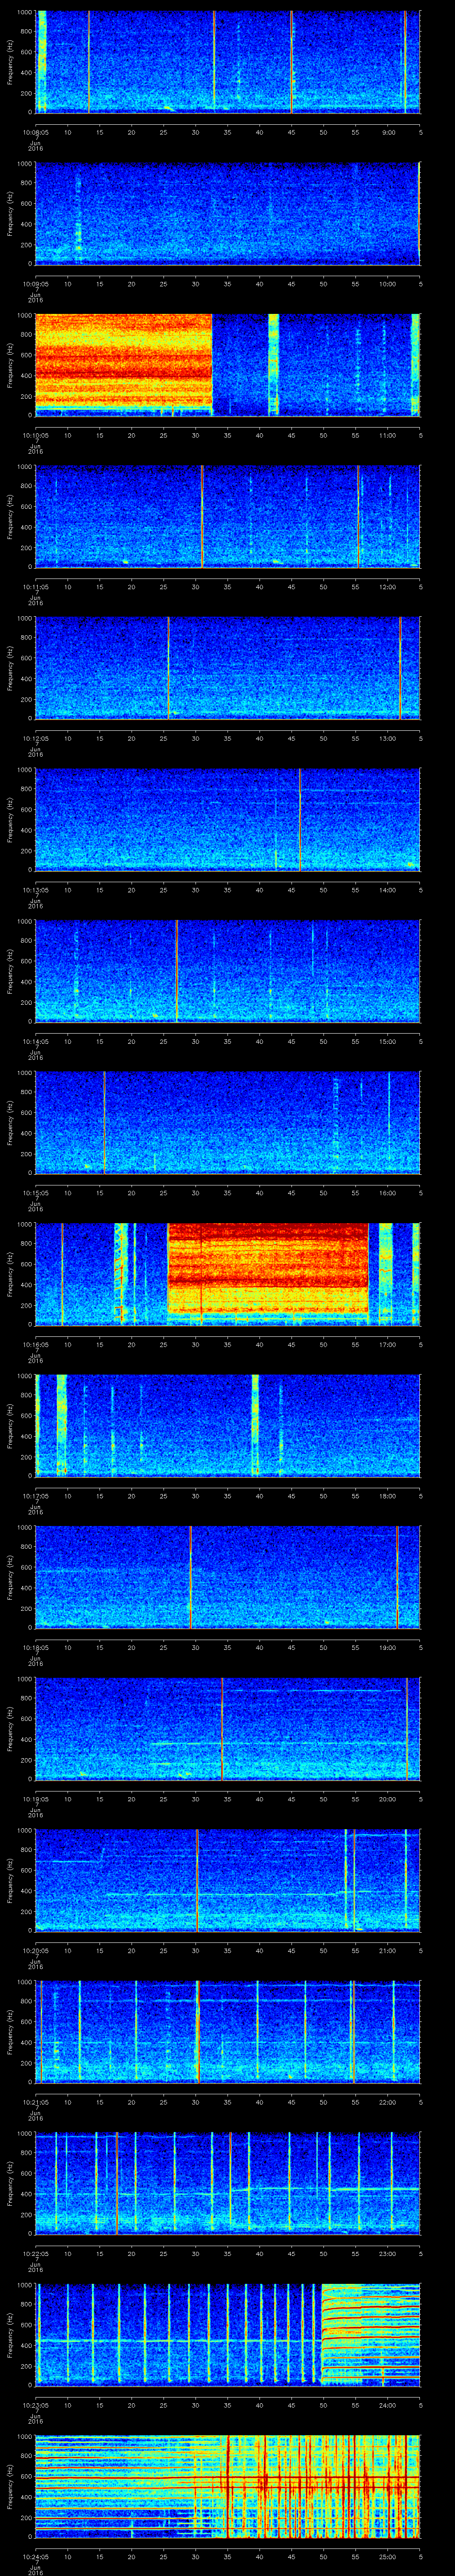Open the spectrogram panel starting at 10:14:05
This screenshot has width=455, height=2576.
[x=228, y=971]
